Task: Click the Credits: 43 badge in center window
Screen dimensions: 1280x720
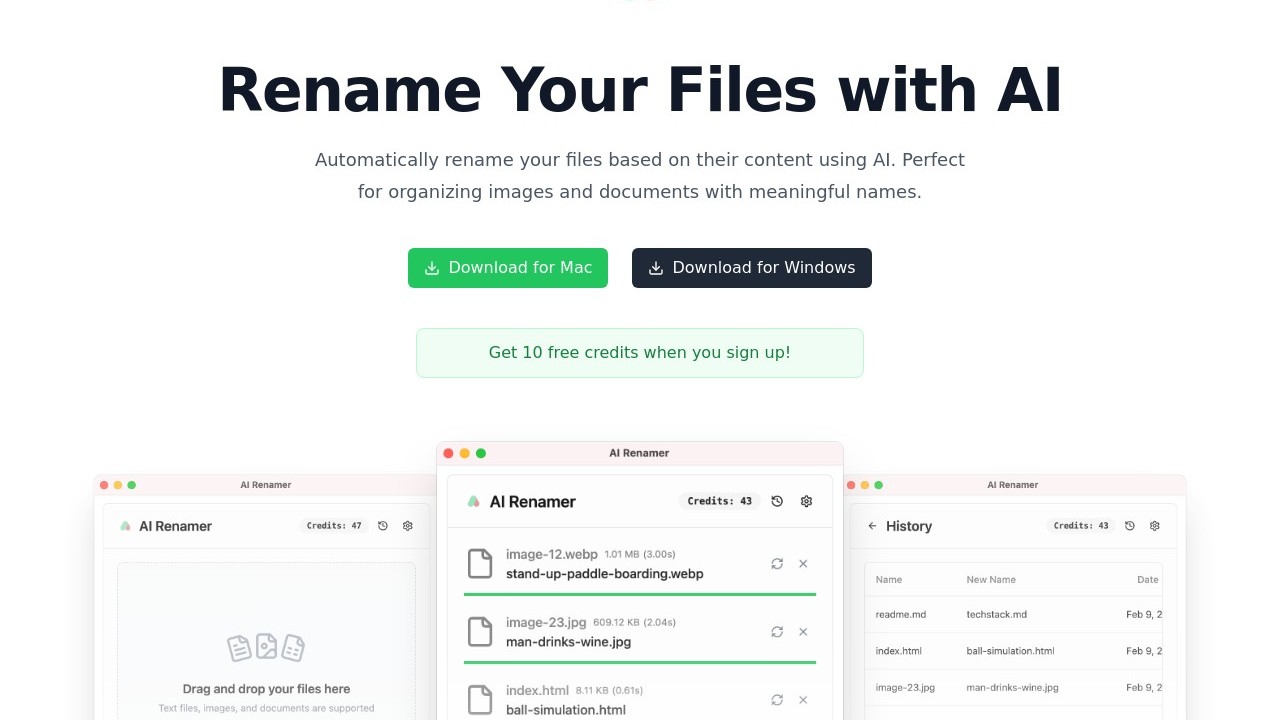Action: coord(720,501)
